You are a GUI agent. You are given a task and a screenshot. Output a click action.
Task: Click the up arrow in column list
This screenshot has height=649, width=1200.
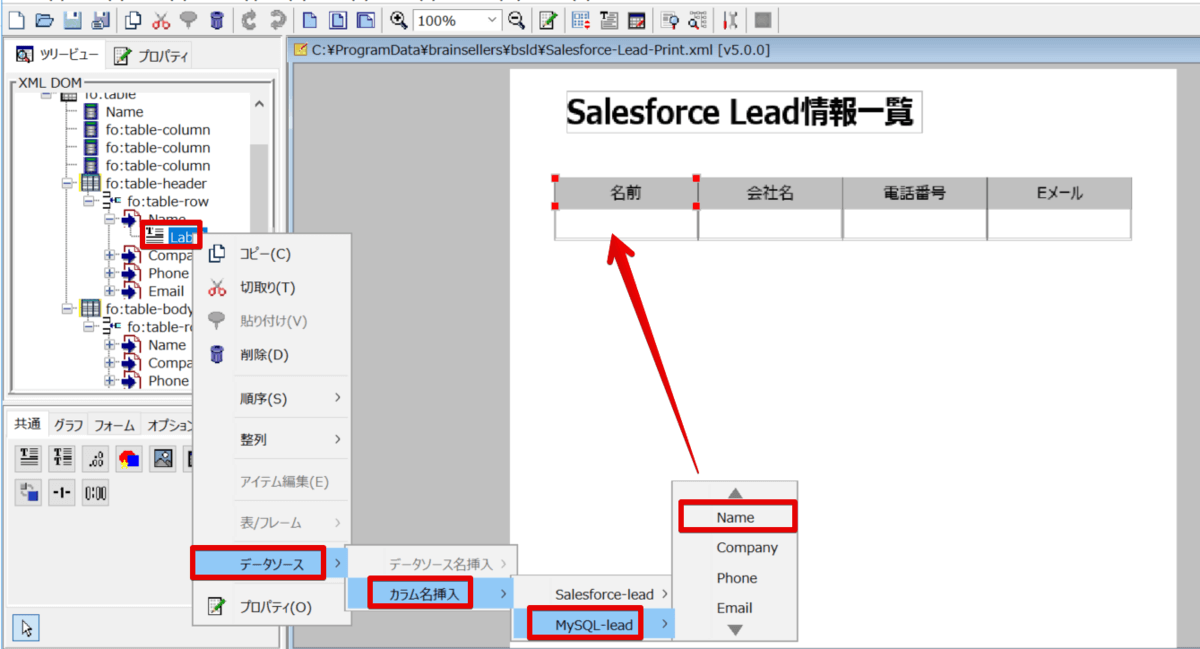735,493
